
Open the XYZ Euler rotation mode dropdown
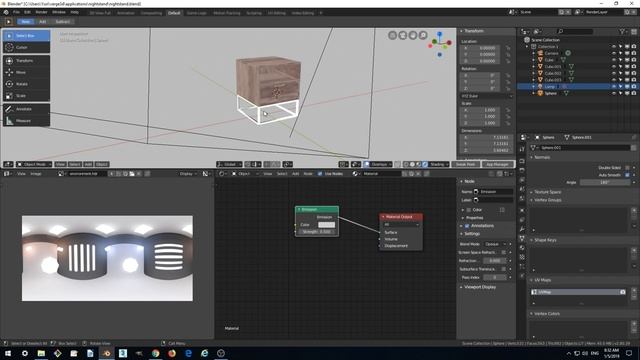487,96
